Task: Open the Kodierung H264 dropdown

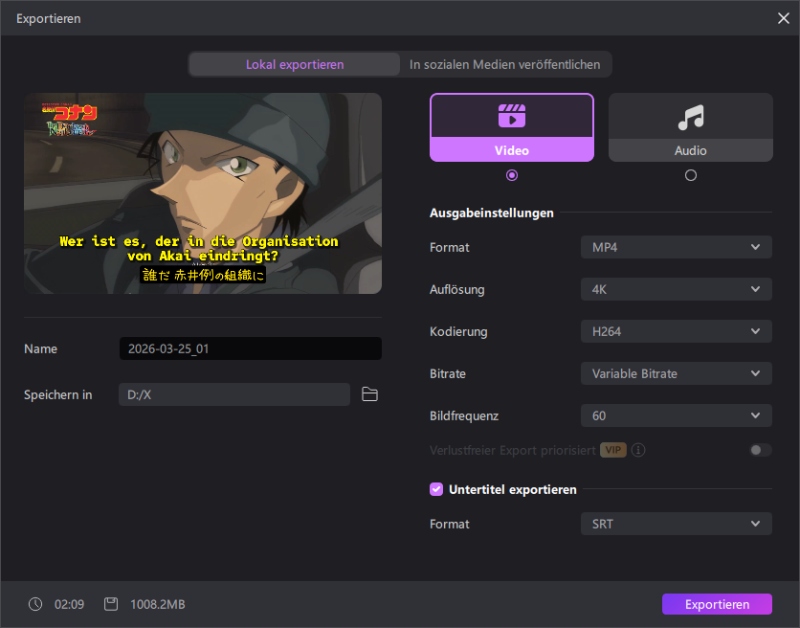Action: click(x=675, y=331)
